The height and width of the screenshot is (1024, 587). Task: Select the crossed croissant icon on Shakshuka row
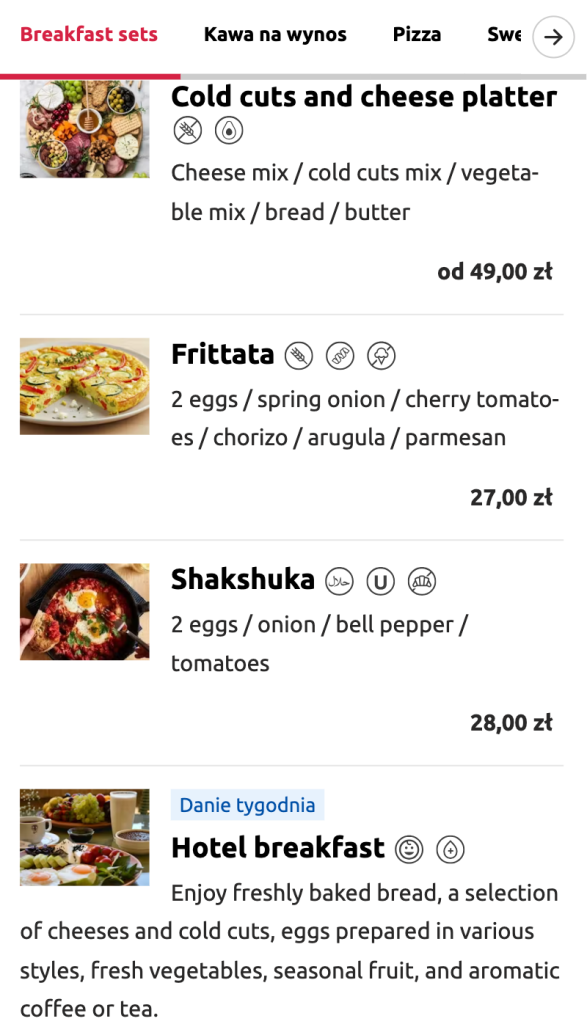click(422, 580)
